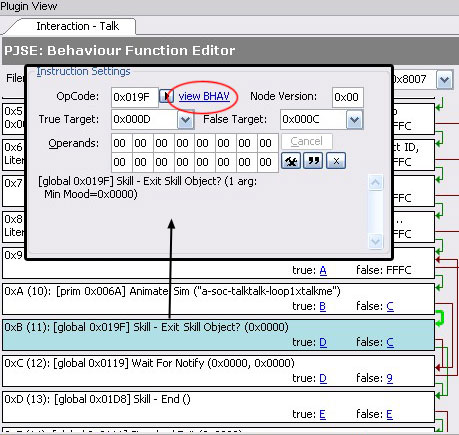Follow the false: C link on Exit Skill Object row
Image resolution: width=459 pixels, height=435 pixels.
point(390,342)
